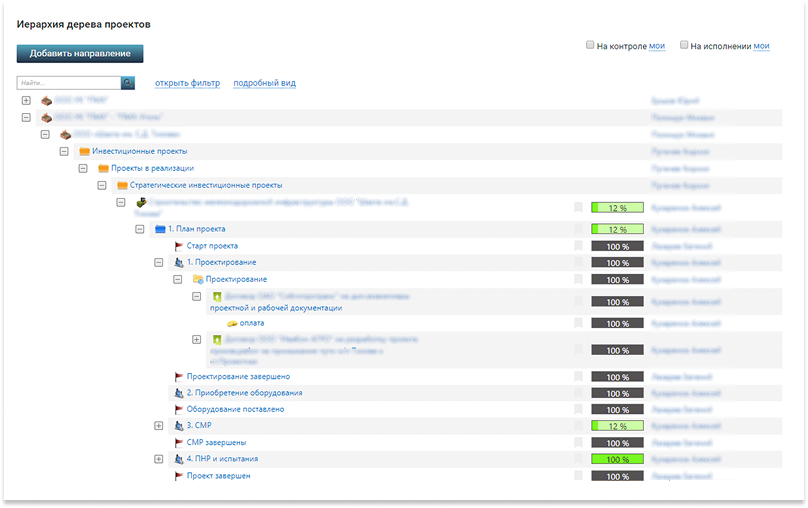Click the coin icon next to оплата
This screenshot has width=808, height=508.
click(x=232, y=324)
